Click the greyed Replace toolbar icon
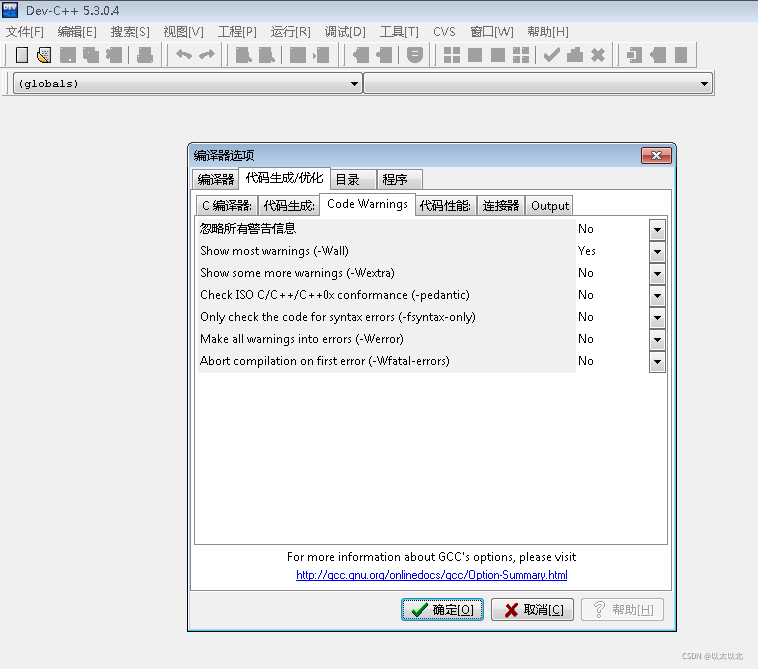Screen dimensions: 758x669 (x=267, y=55)
